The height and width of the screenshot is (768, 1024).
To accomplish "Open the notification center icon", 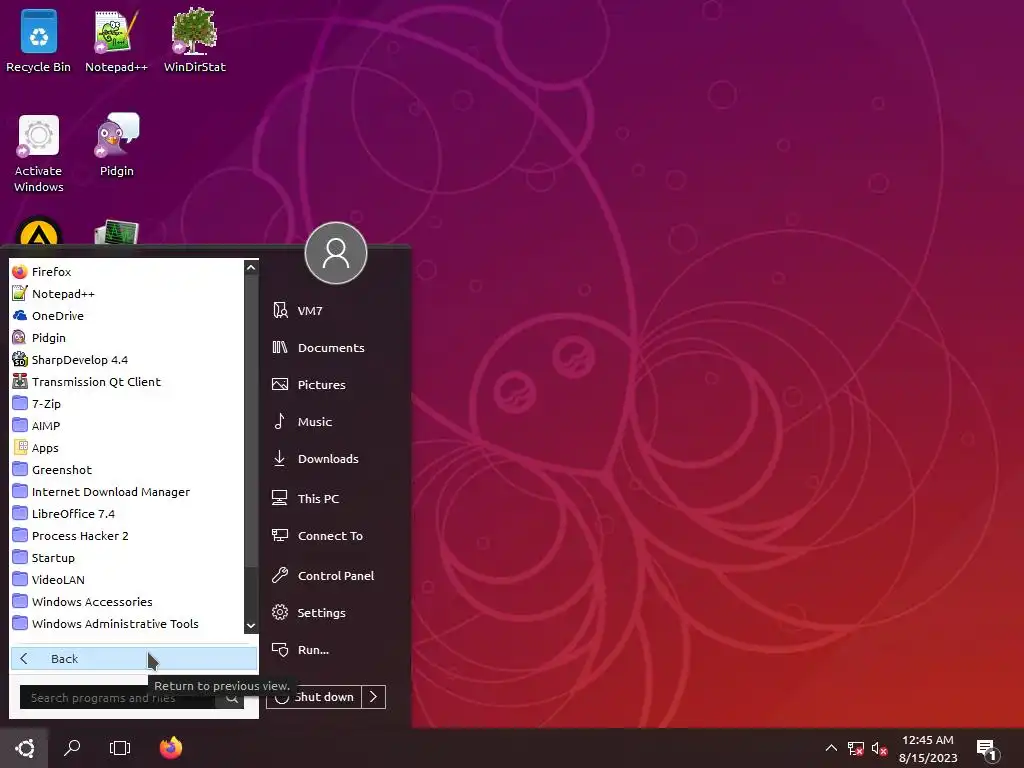I will click(986, 750).
